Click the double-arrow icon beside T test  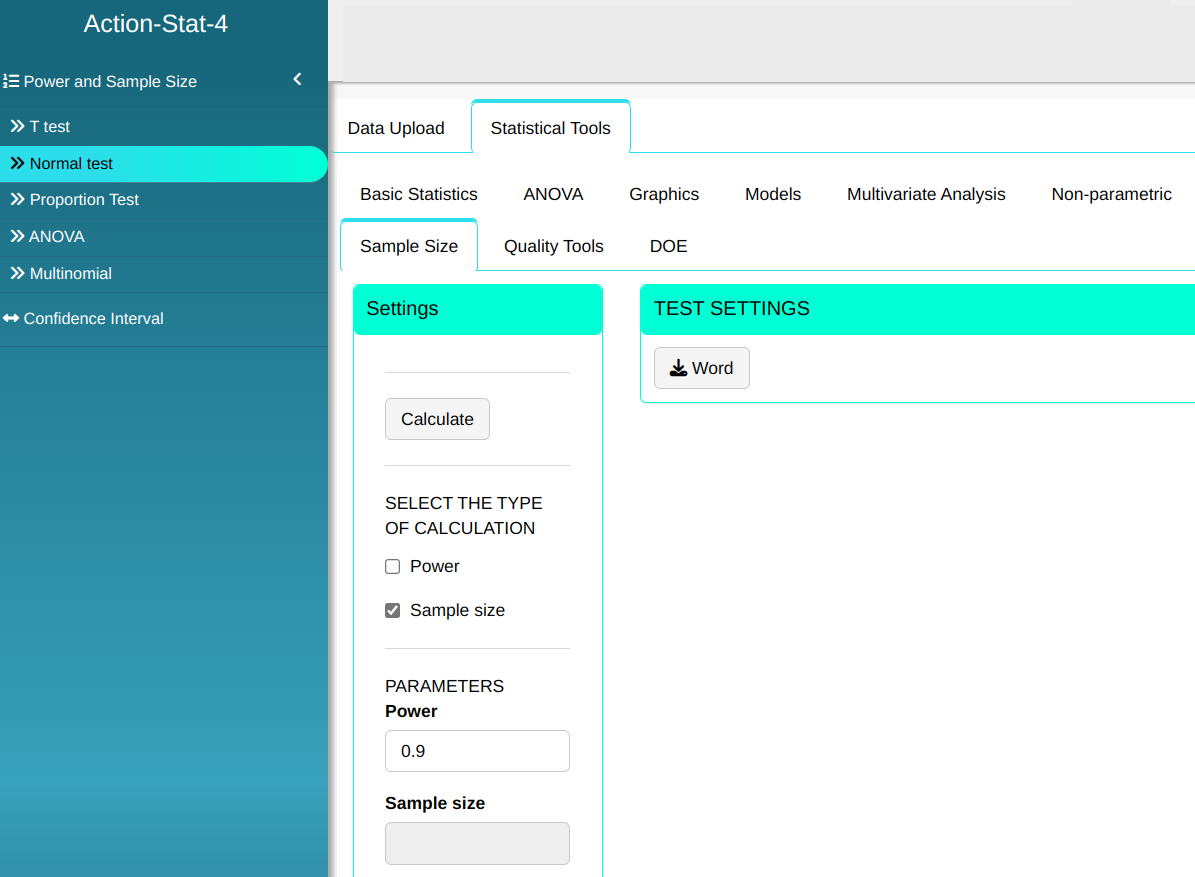[x=17, y=127]
